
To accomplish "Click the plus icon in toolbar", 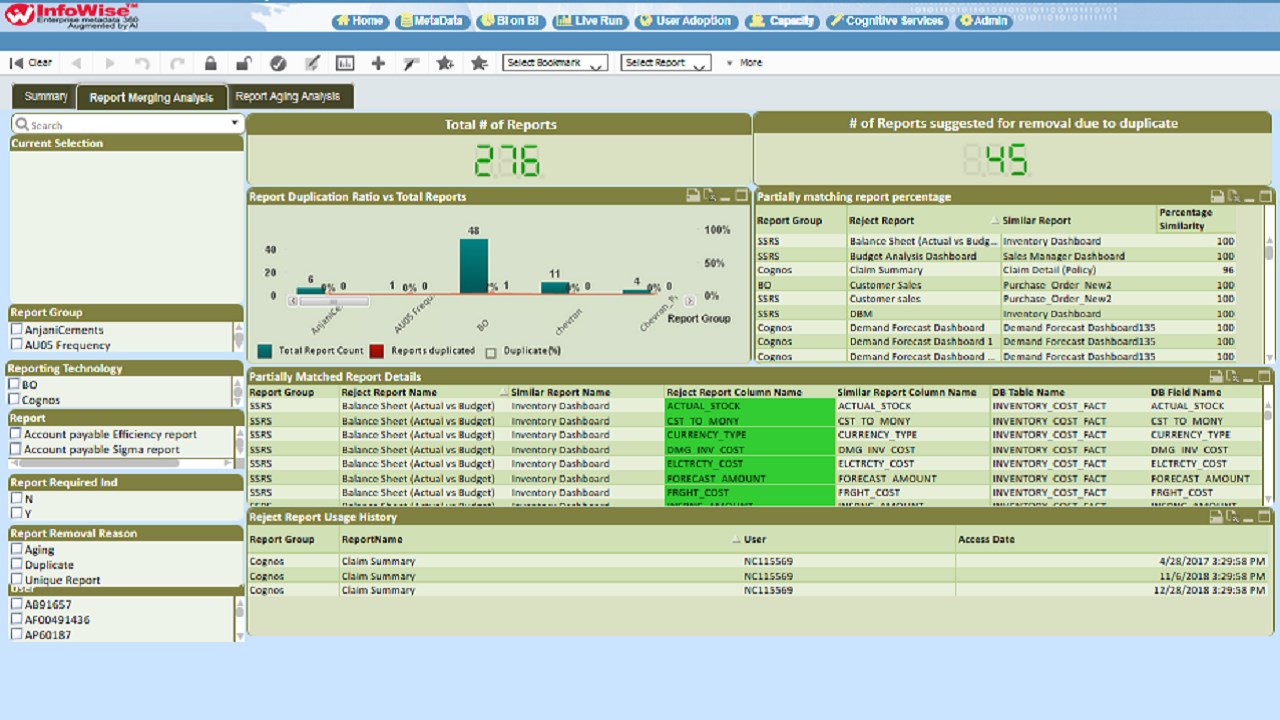I will (x=378, y=63).
